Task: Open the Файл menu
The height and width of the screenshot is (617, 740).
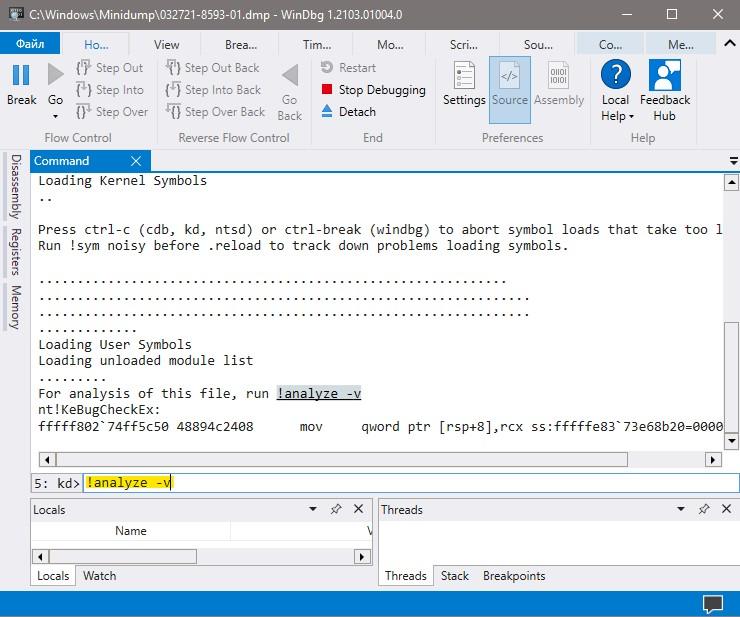Action: [30, 44]
